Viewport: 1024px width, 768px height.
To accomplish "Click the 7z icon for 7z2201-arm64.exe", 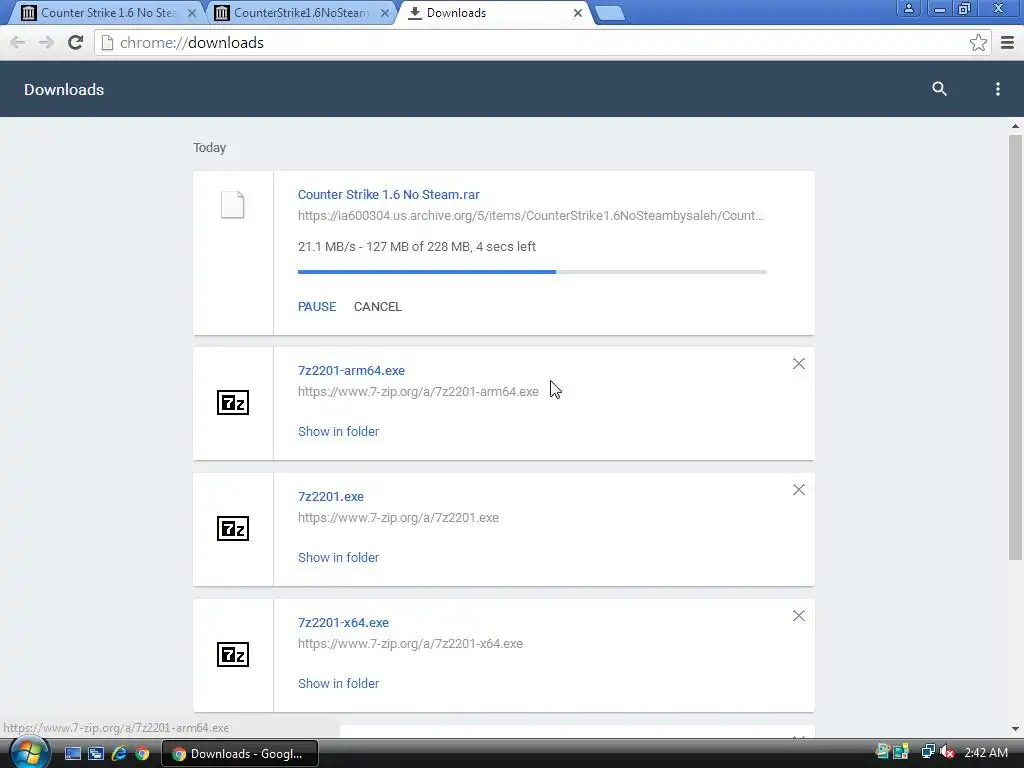I will [x=232, y=402].
